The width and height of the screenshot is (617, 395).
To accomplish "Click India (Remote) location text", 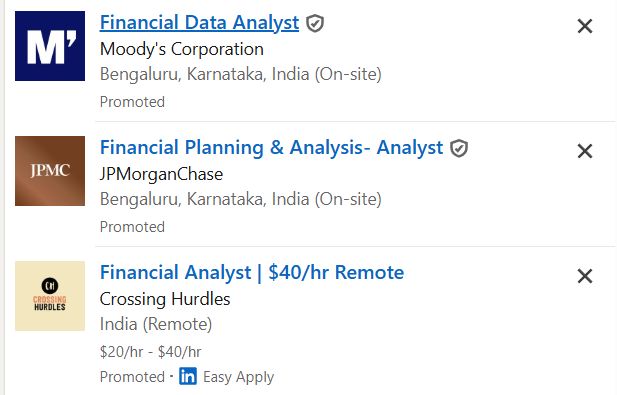I will (156, 325).
